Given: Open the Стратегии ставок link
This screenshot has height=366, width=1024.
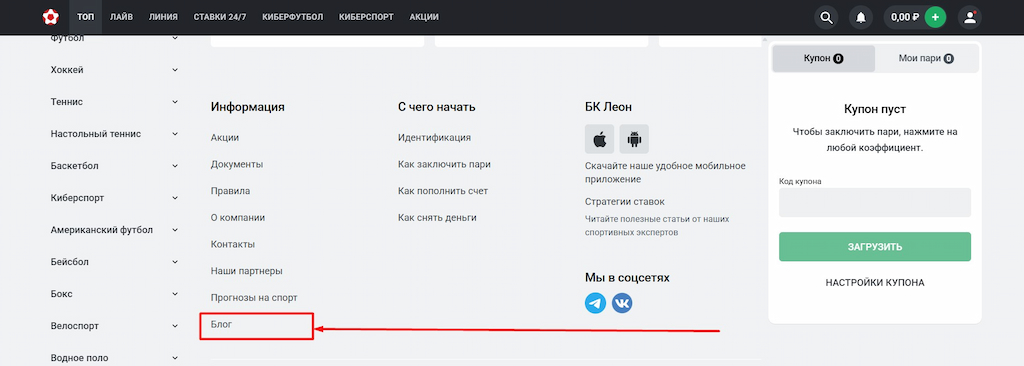Looking at the screenshot, I should [625, 201].
